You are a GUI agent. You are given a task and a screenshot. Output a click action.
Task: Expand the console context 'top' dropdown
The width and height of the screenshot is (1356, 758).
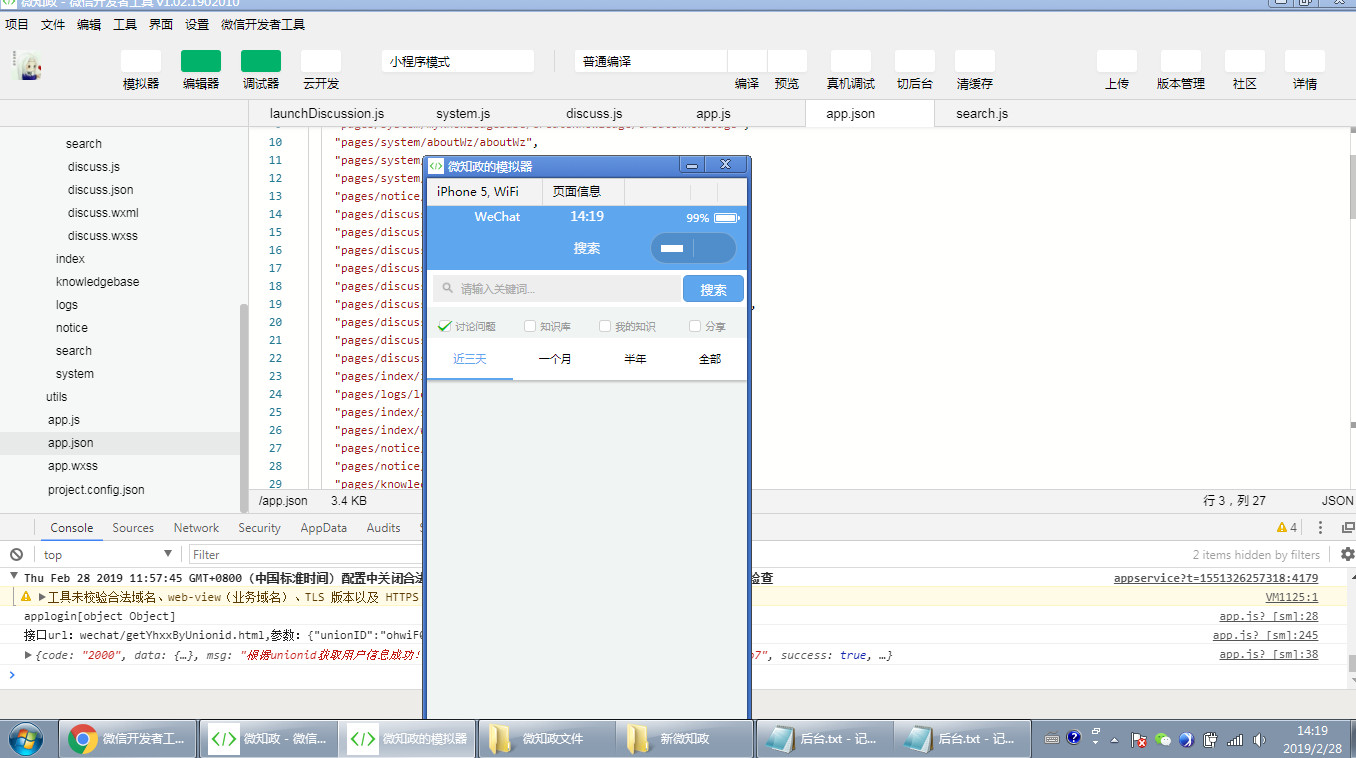[x=107, y=555]
